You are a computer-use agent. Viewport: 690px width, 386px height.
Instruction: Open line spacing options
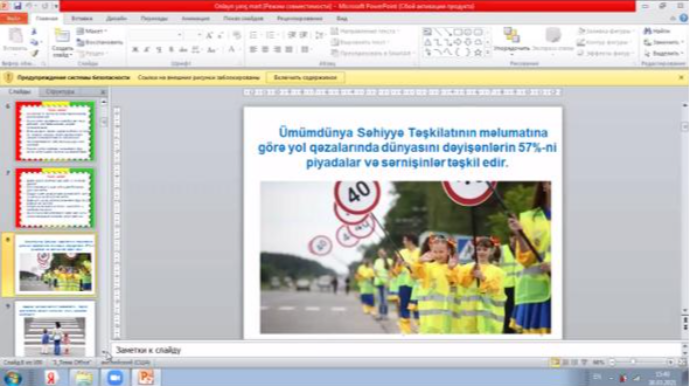click(x=319, y=35)
